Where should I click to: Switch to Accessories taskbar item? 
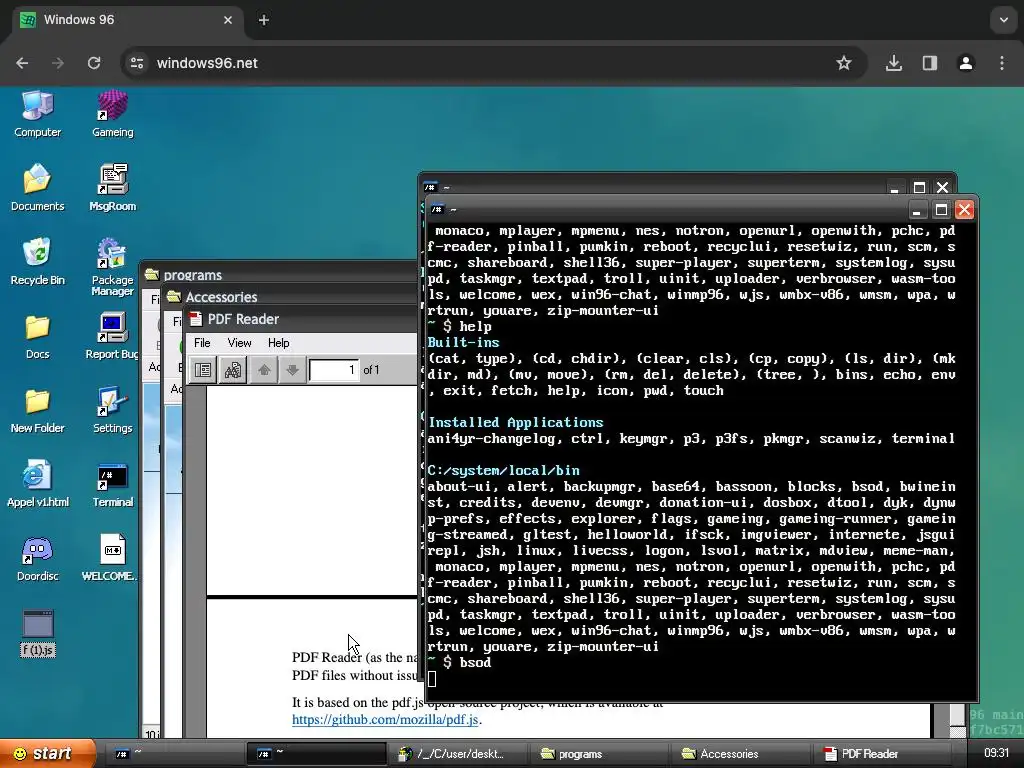(740, 753)
